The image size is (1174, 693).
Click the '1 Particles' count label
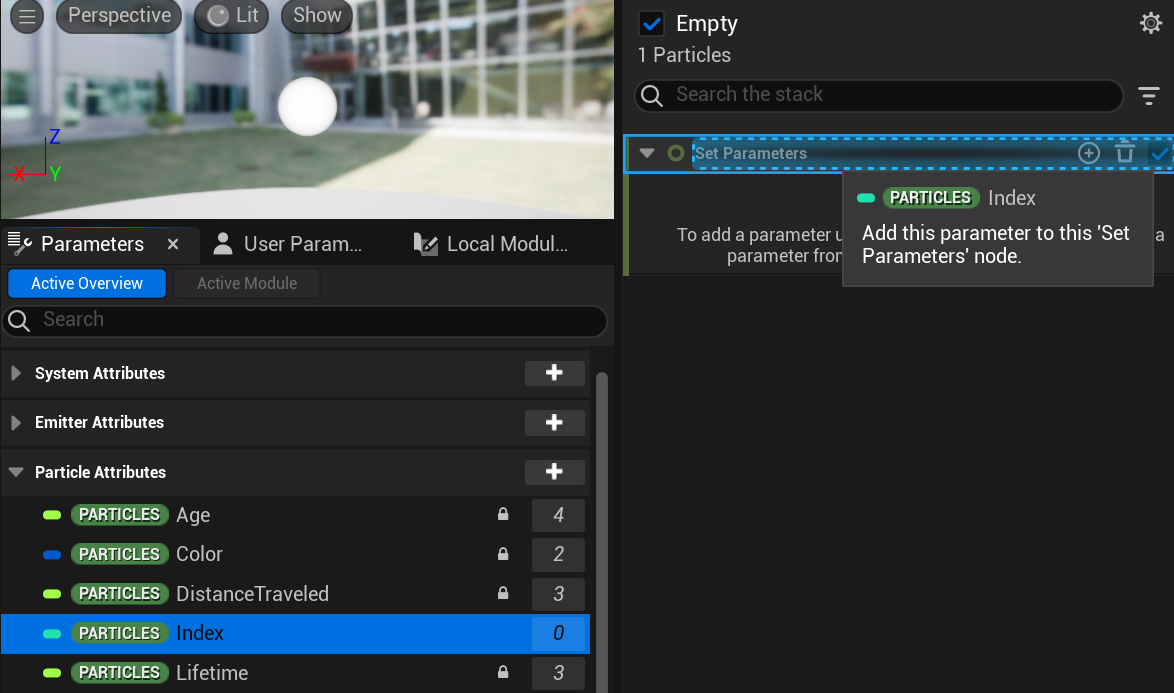684,55
